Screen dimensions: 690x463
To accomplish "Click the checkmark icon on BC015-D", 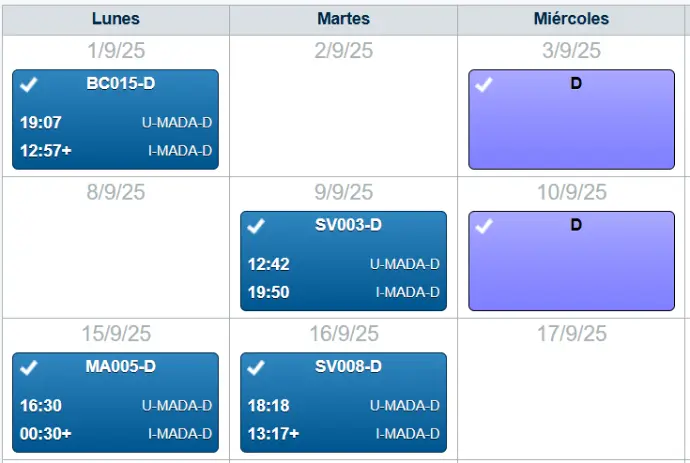I will point(29,85).
